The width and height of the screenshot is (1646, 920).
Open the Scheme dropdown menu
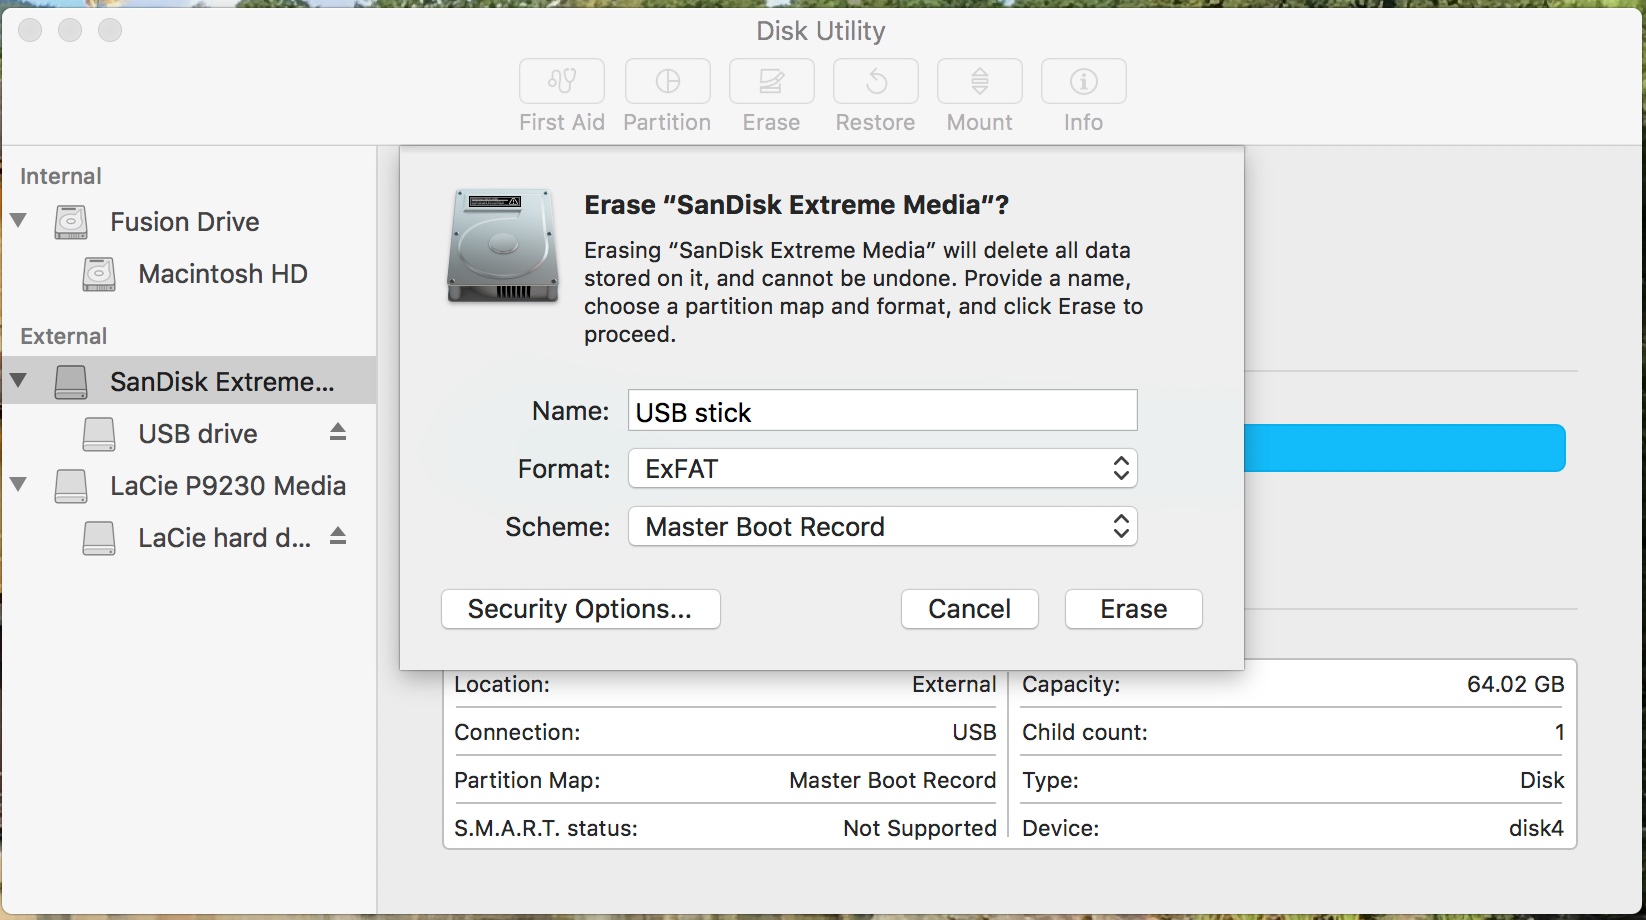click(x=882, y=526)
